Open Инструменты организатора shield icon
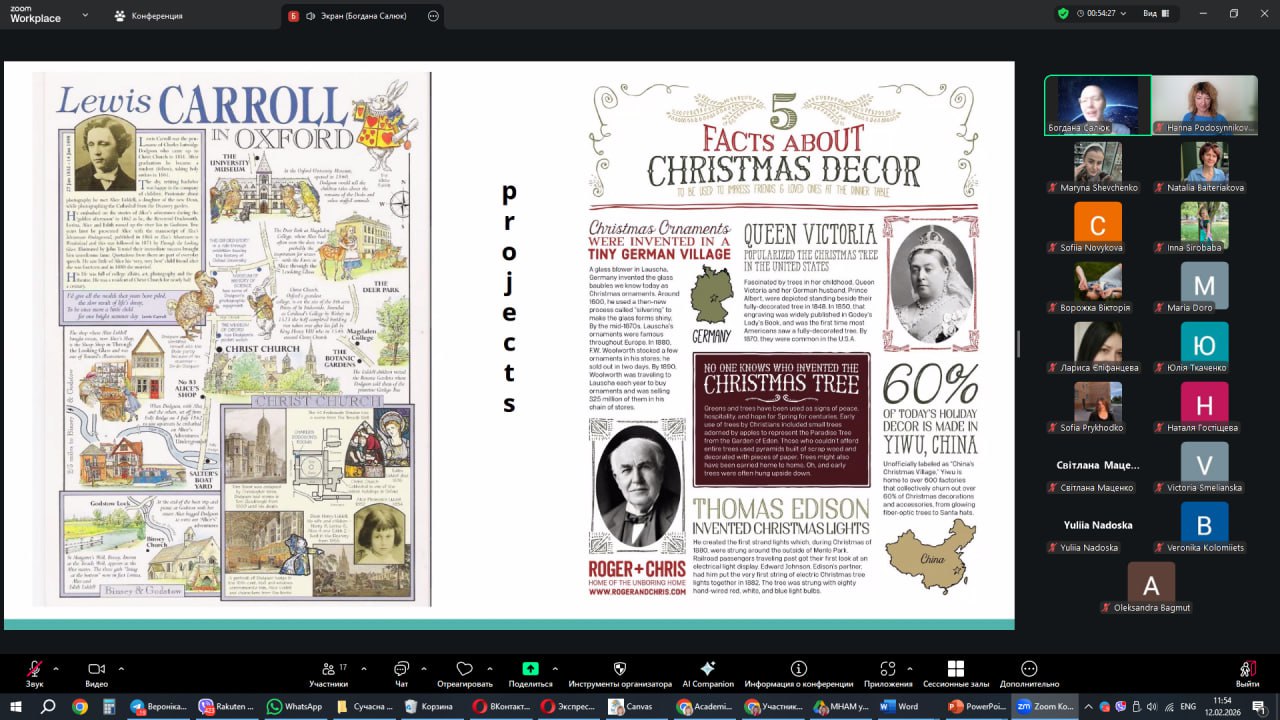This screenshot has height=720, width=1280. click(x=619, y=669)
